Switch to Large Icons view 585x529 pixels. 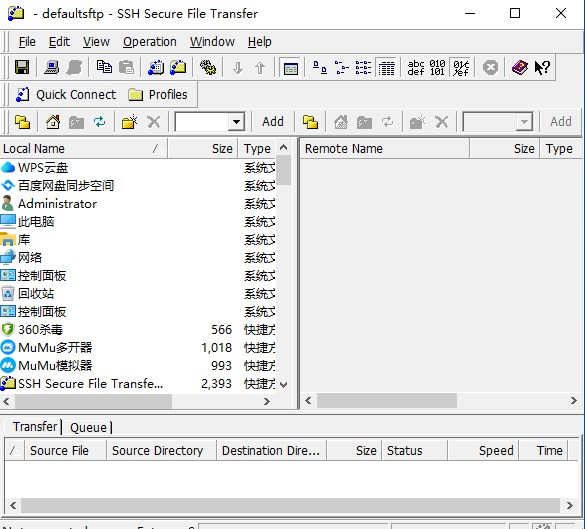coord(320,68)
